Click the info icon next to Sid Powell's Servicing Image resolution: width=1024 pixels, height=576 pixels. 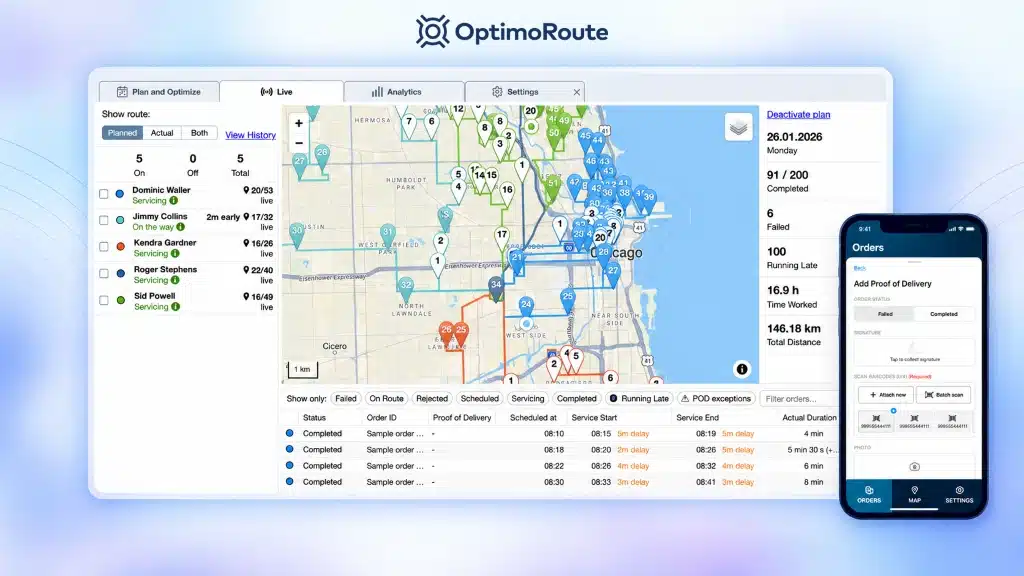click(x=175, y=307)
